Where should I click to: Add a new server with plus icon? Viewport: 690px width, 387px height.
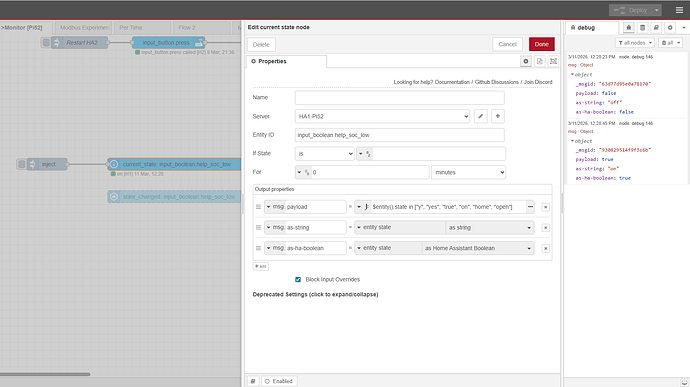coord(498,116)
